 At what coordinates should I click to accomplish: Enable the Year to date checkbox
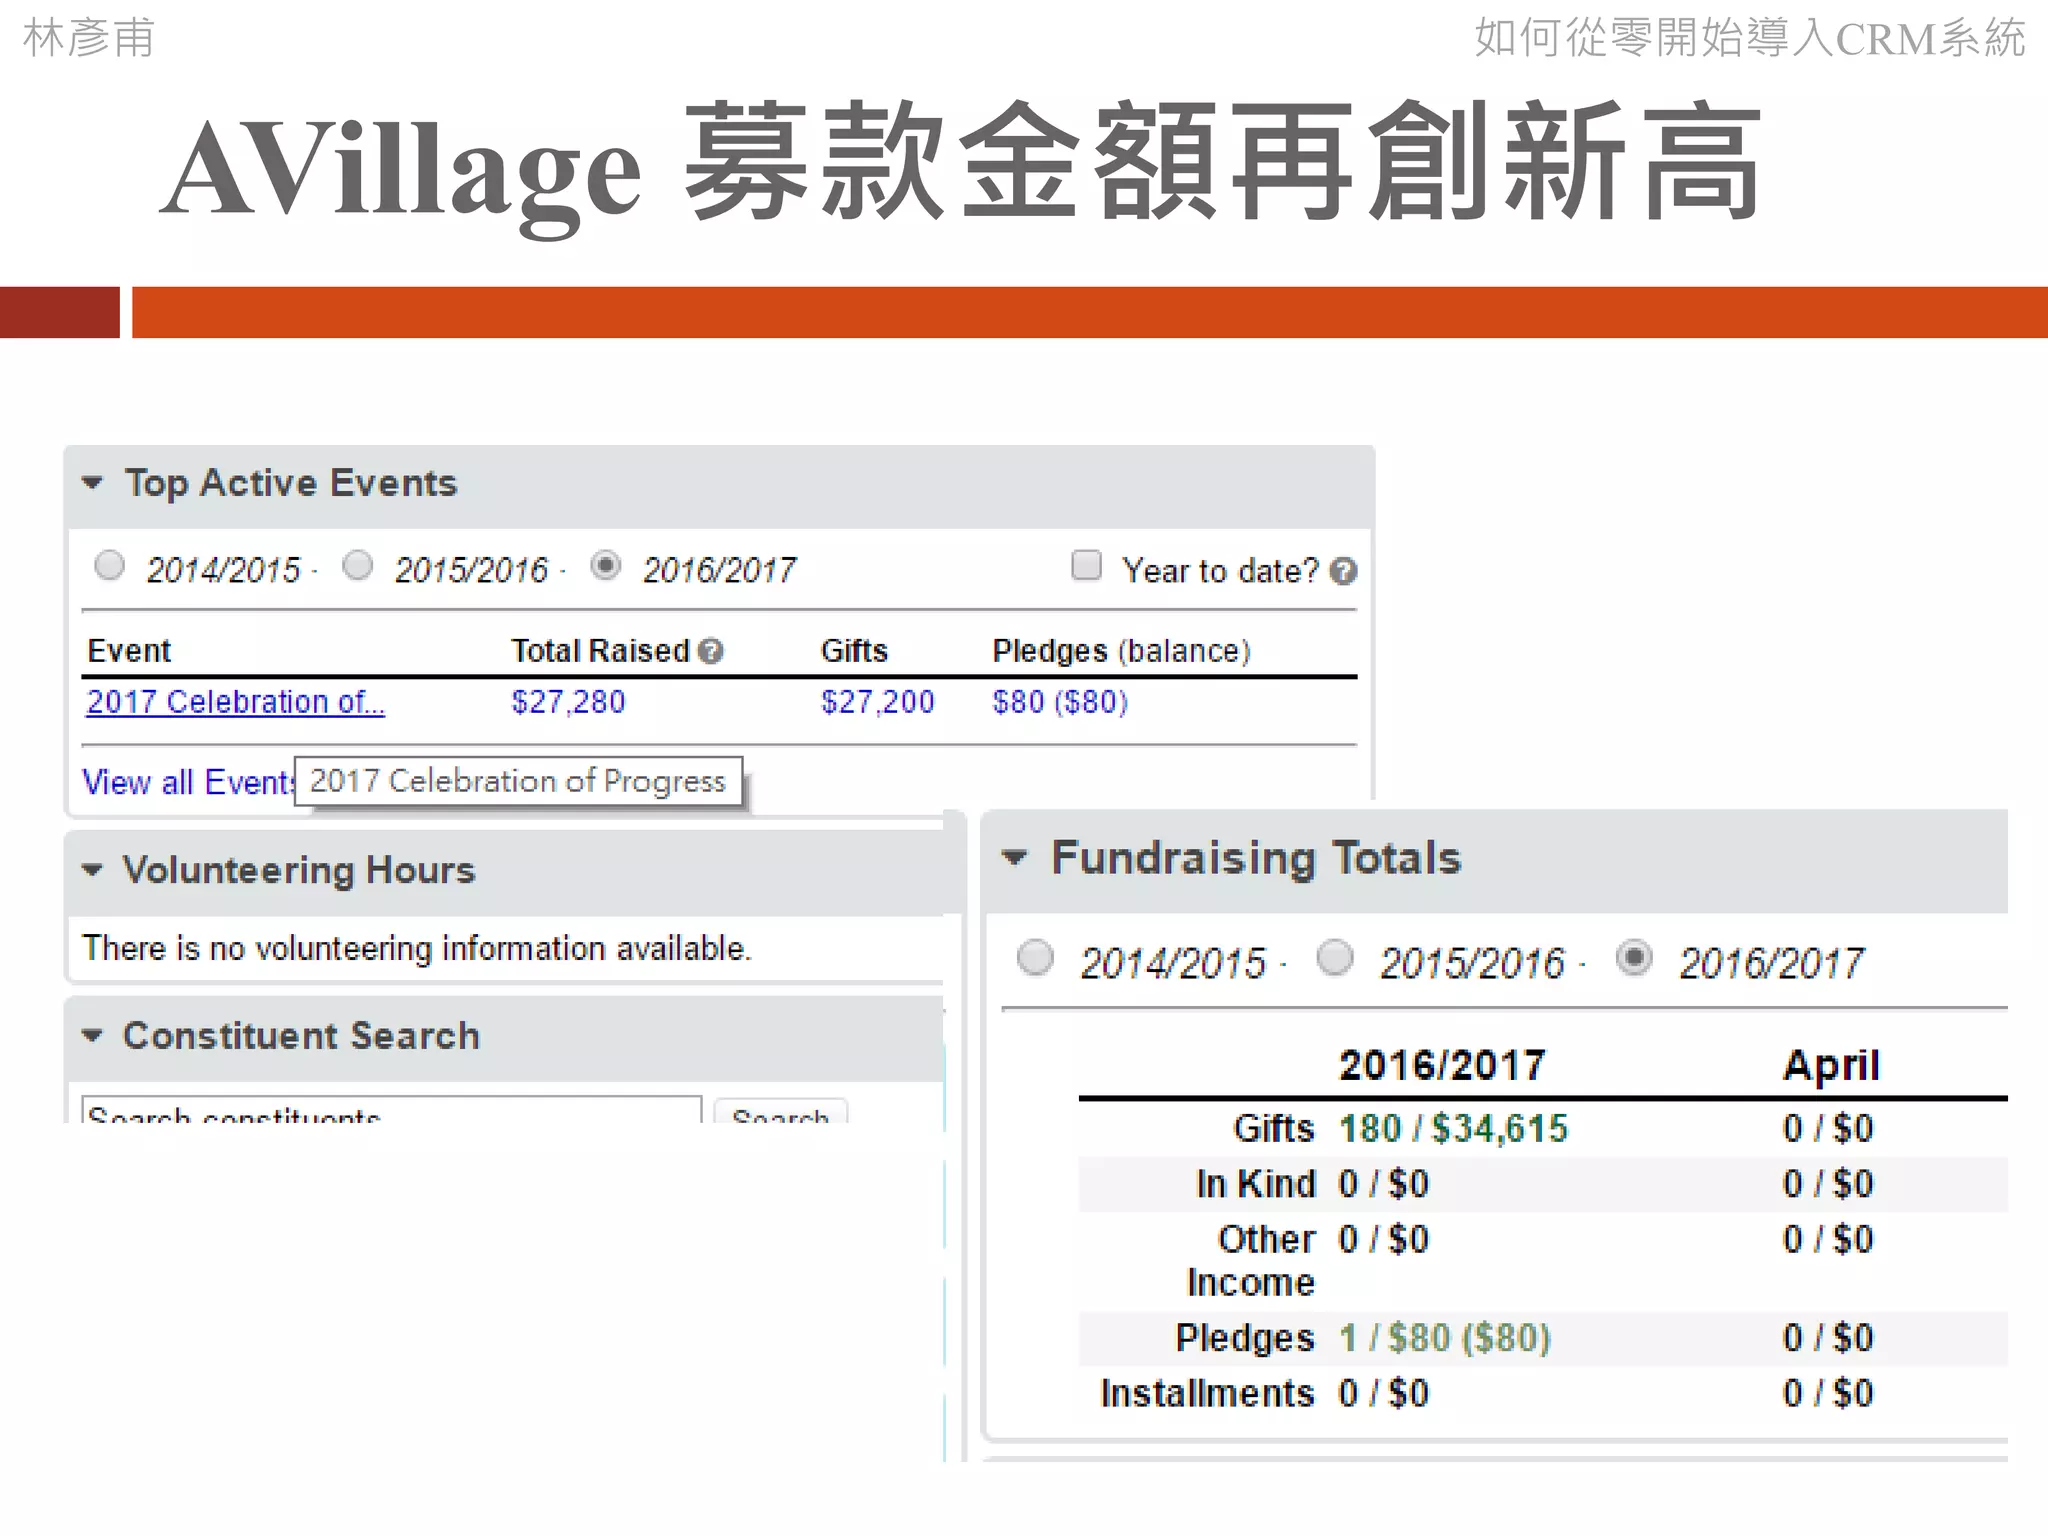pos(1086,566)
